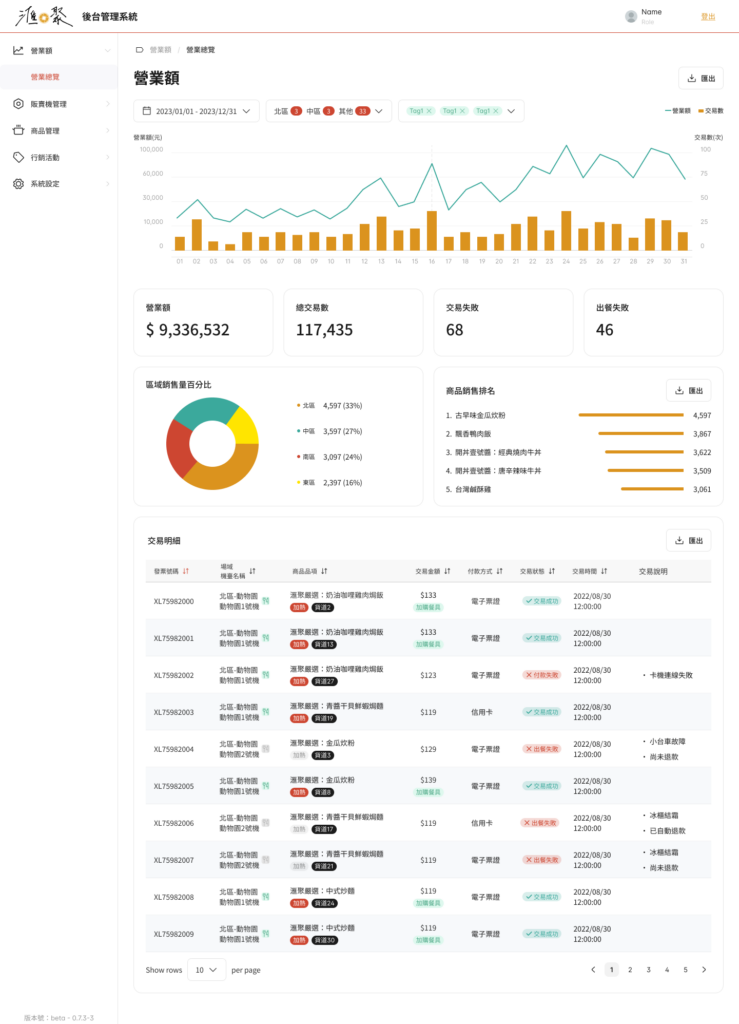Click the 登出 logout link

click(708, 17)
